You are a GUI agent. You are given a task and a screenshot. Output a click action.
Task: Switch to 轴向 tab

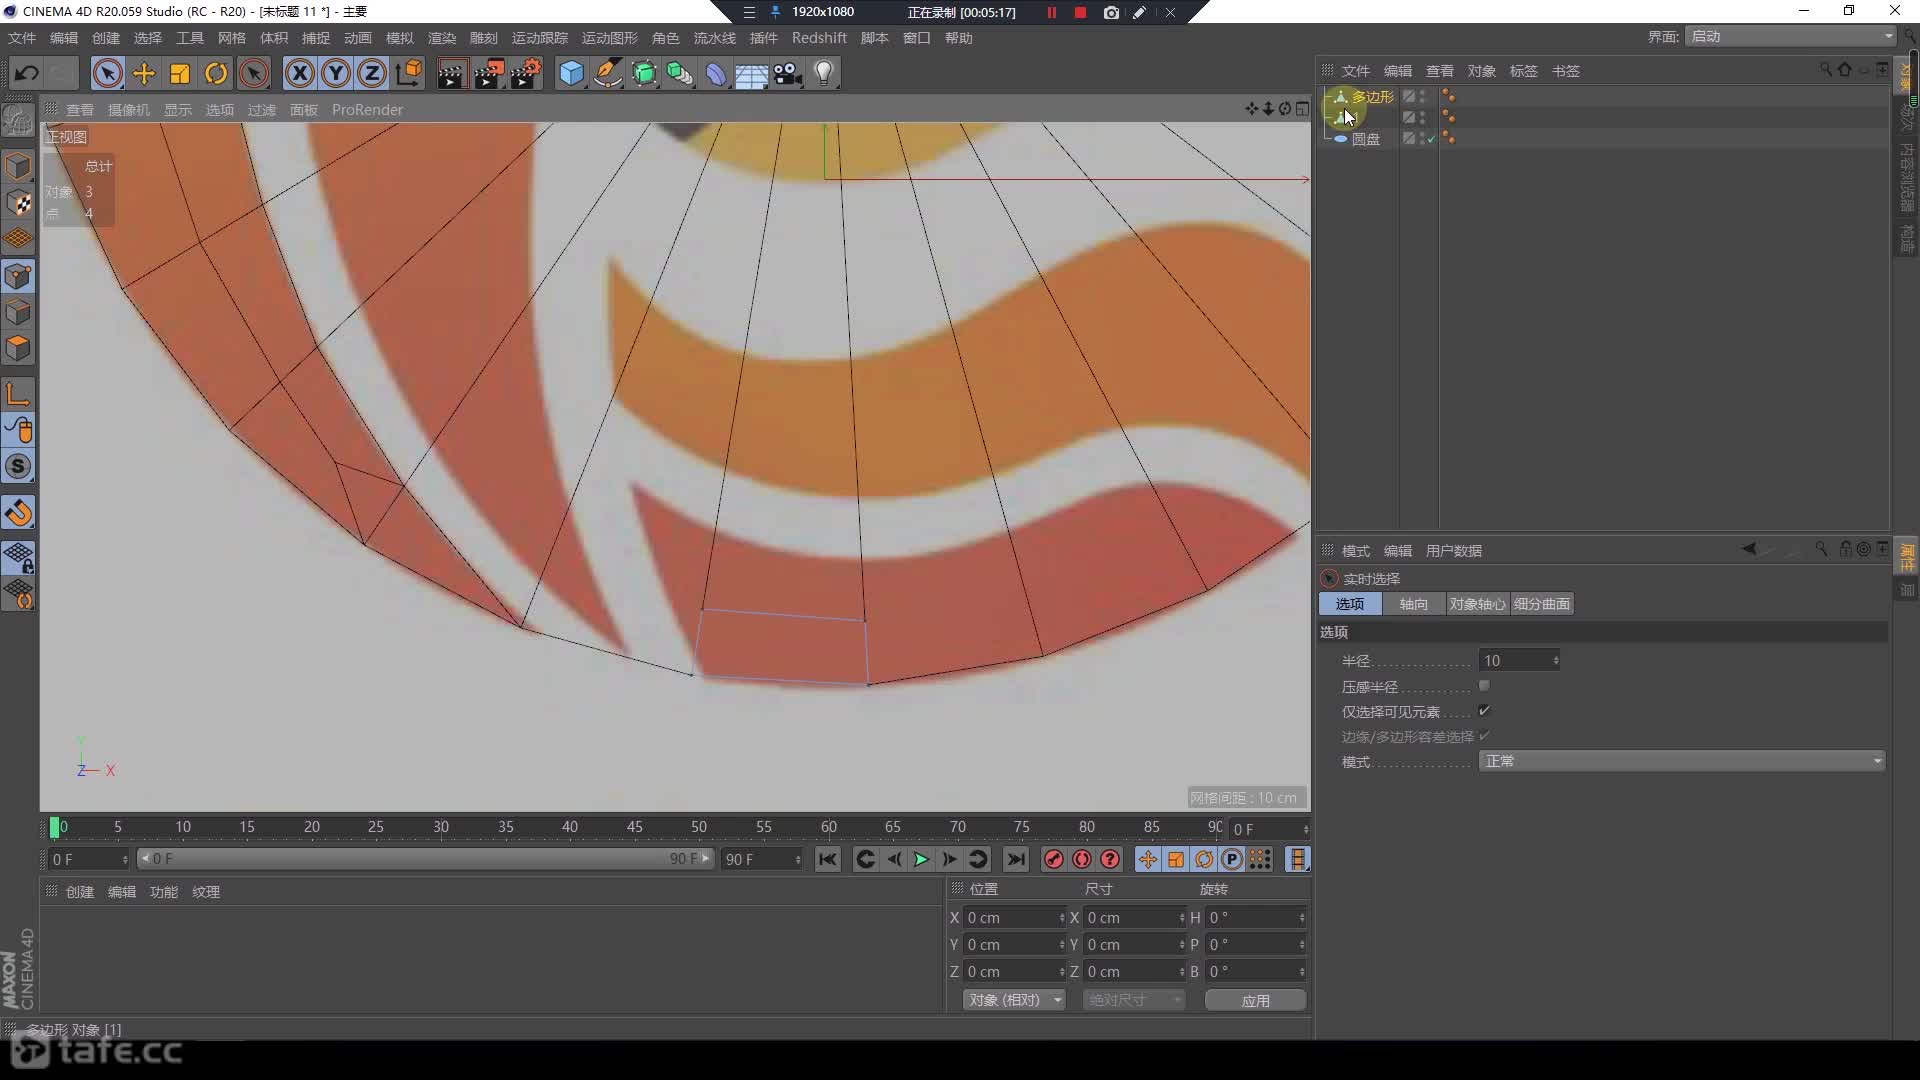1413,604
